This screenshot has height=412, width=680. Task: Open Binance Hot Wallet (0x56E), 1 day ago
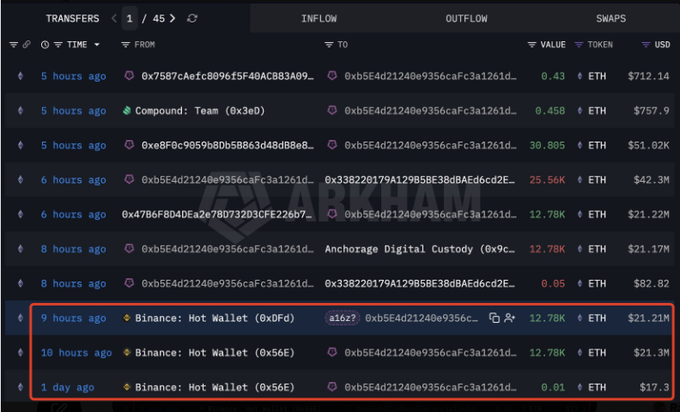point(215,387)
